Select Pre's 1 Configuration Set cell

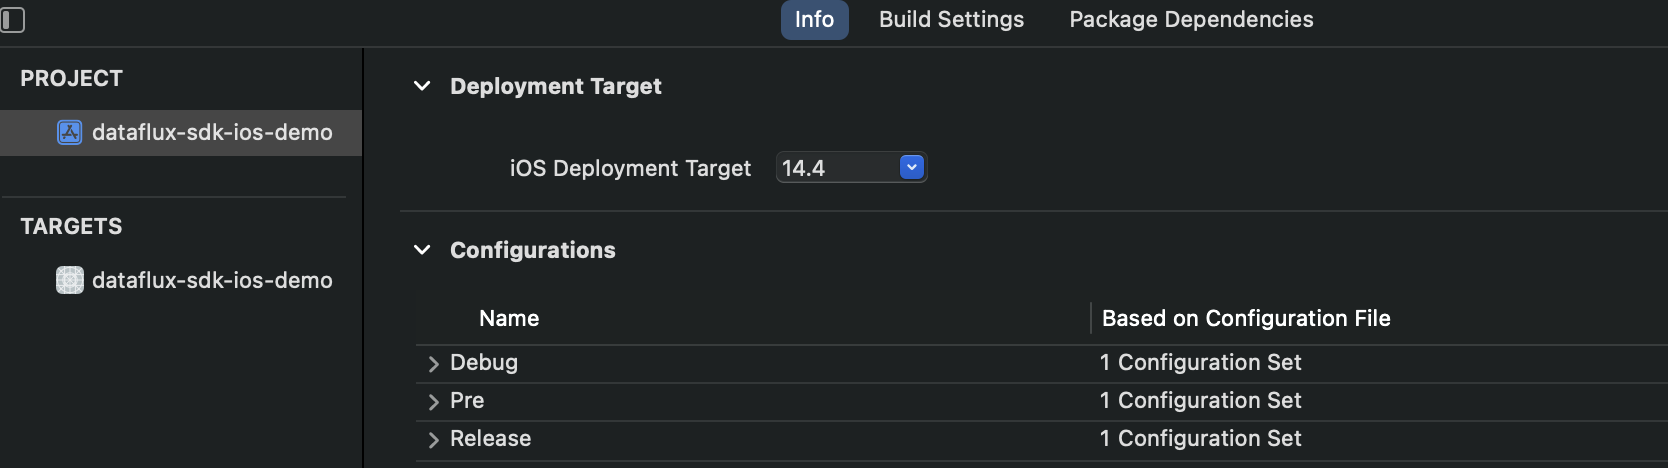pyautogui.click(x=1201, y=400)
